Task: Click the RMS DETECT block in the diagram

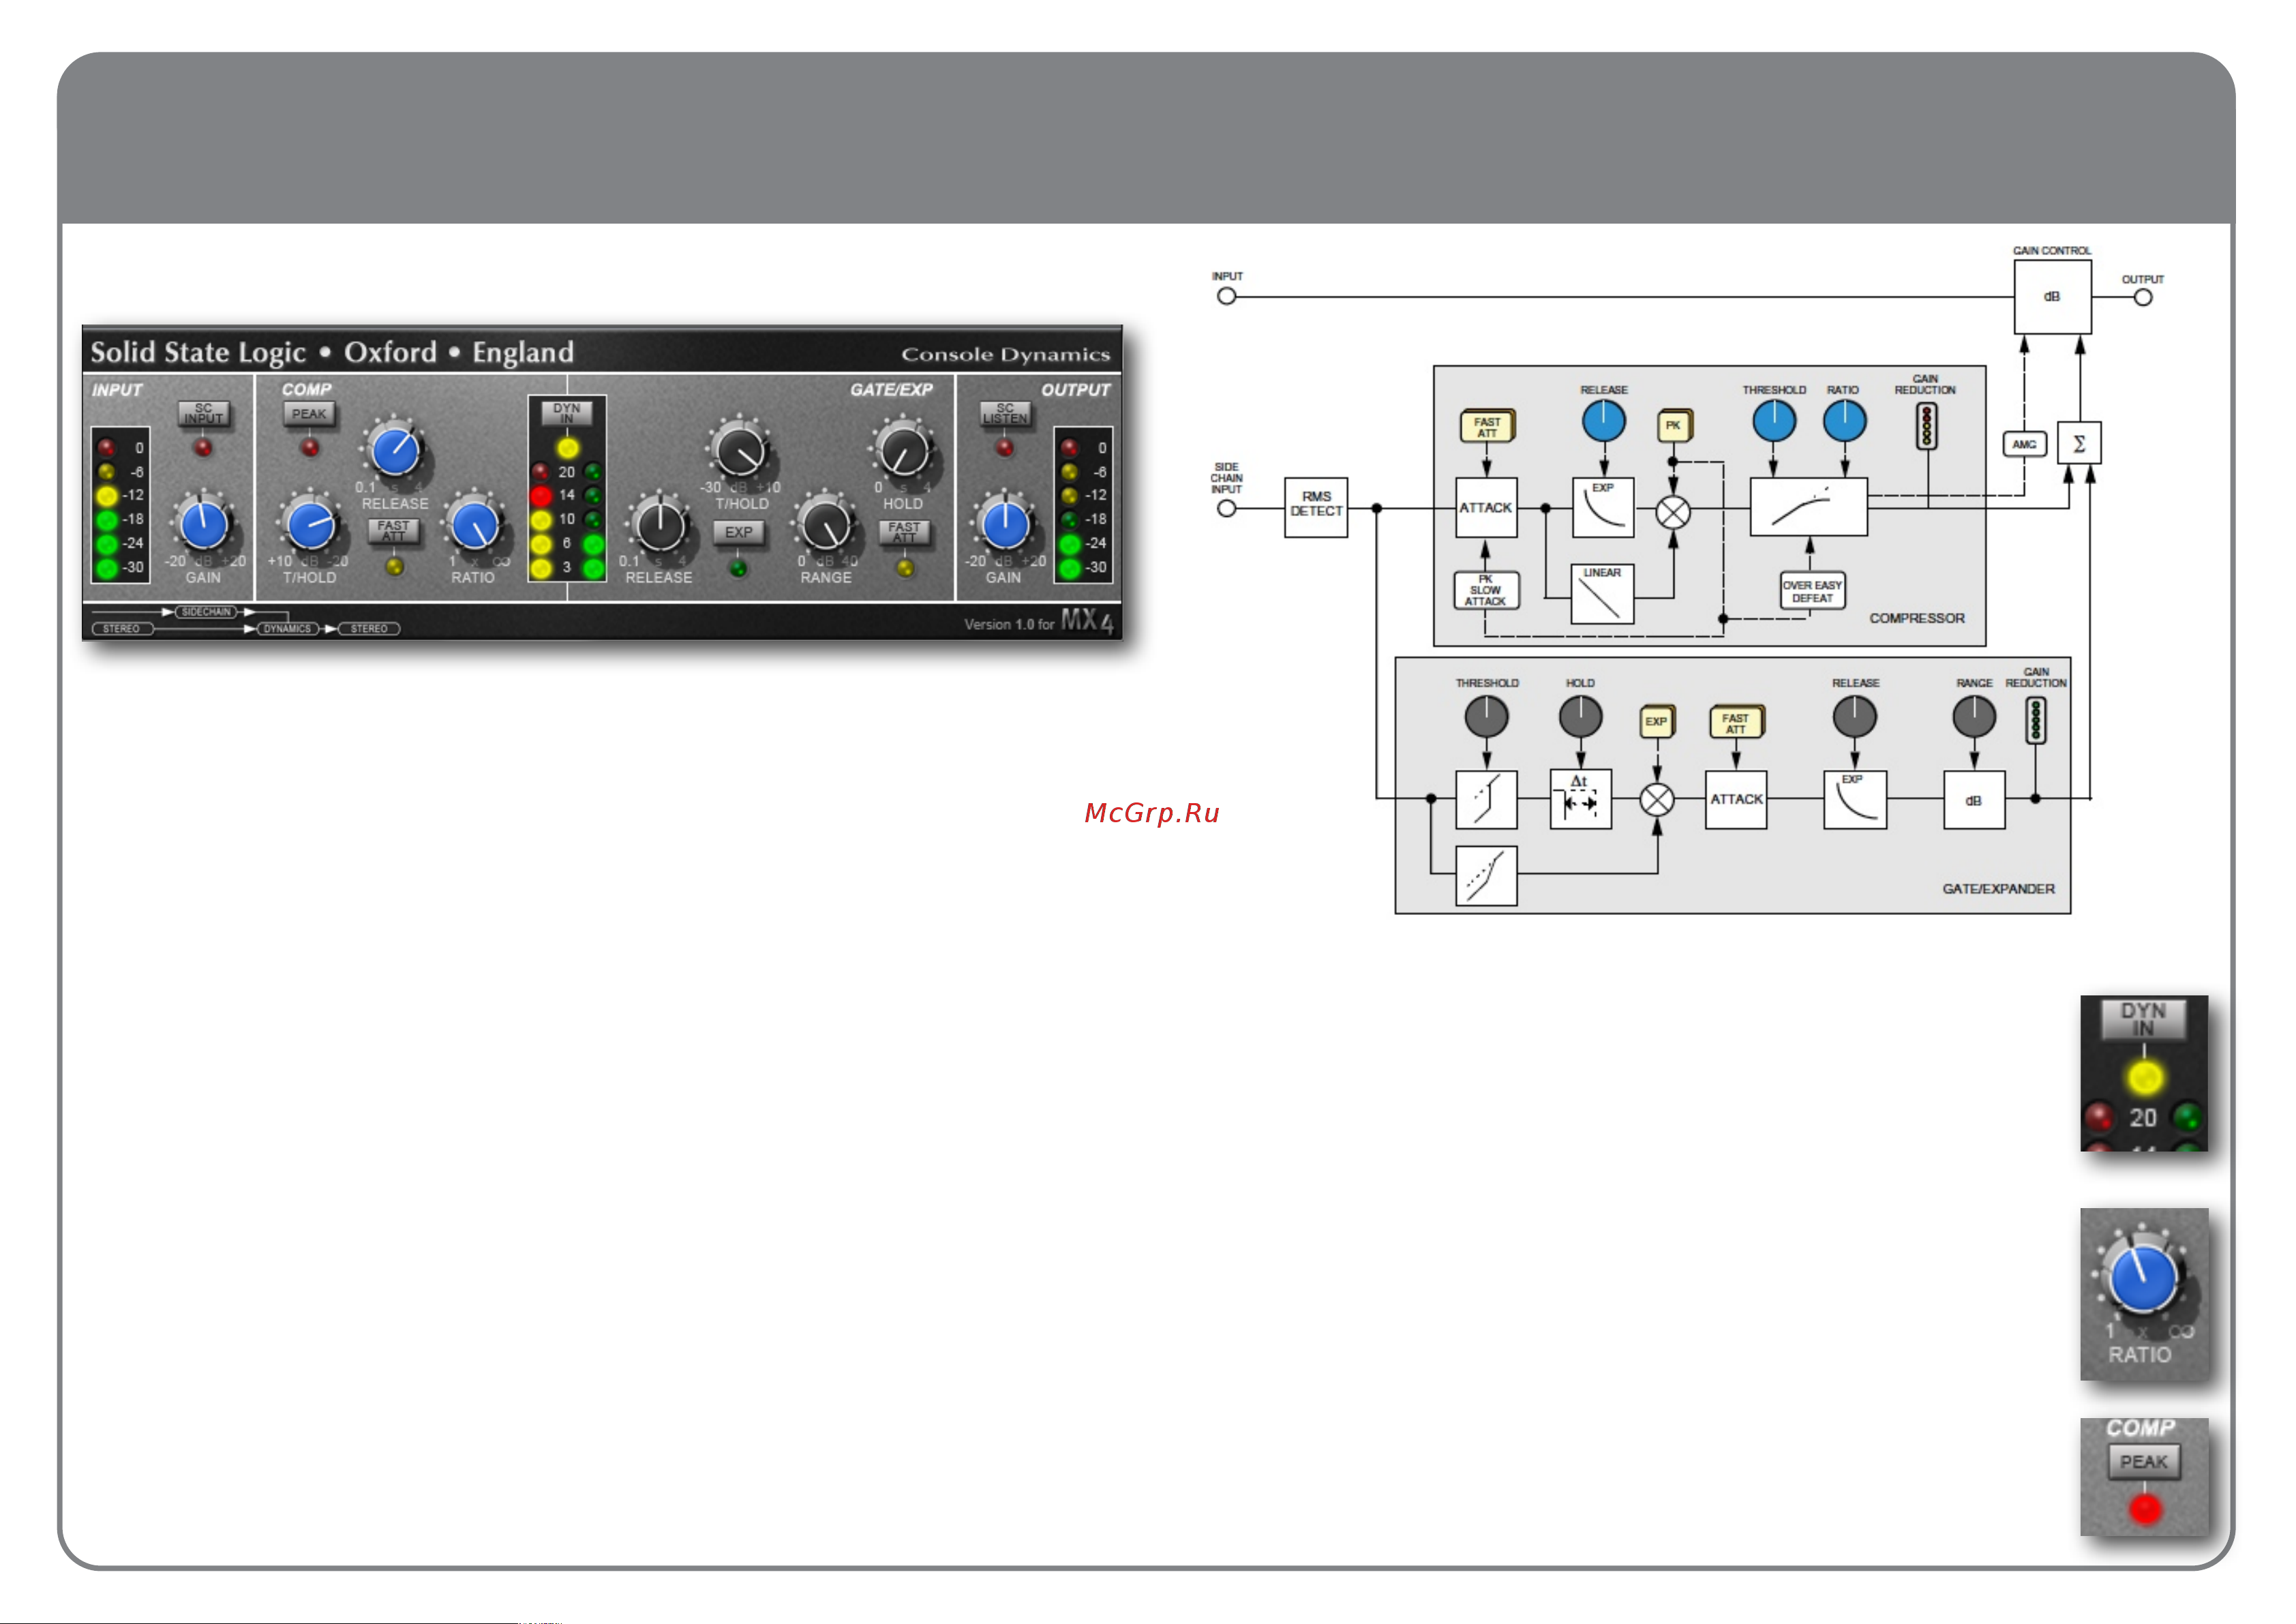Action: (1316, 508)
